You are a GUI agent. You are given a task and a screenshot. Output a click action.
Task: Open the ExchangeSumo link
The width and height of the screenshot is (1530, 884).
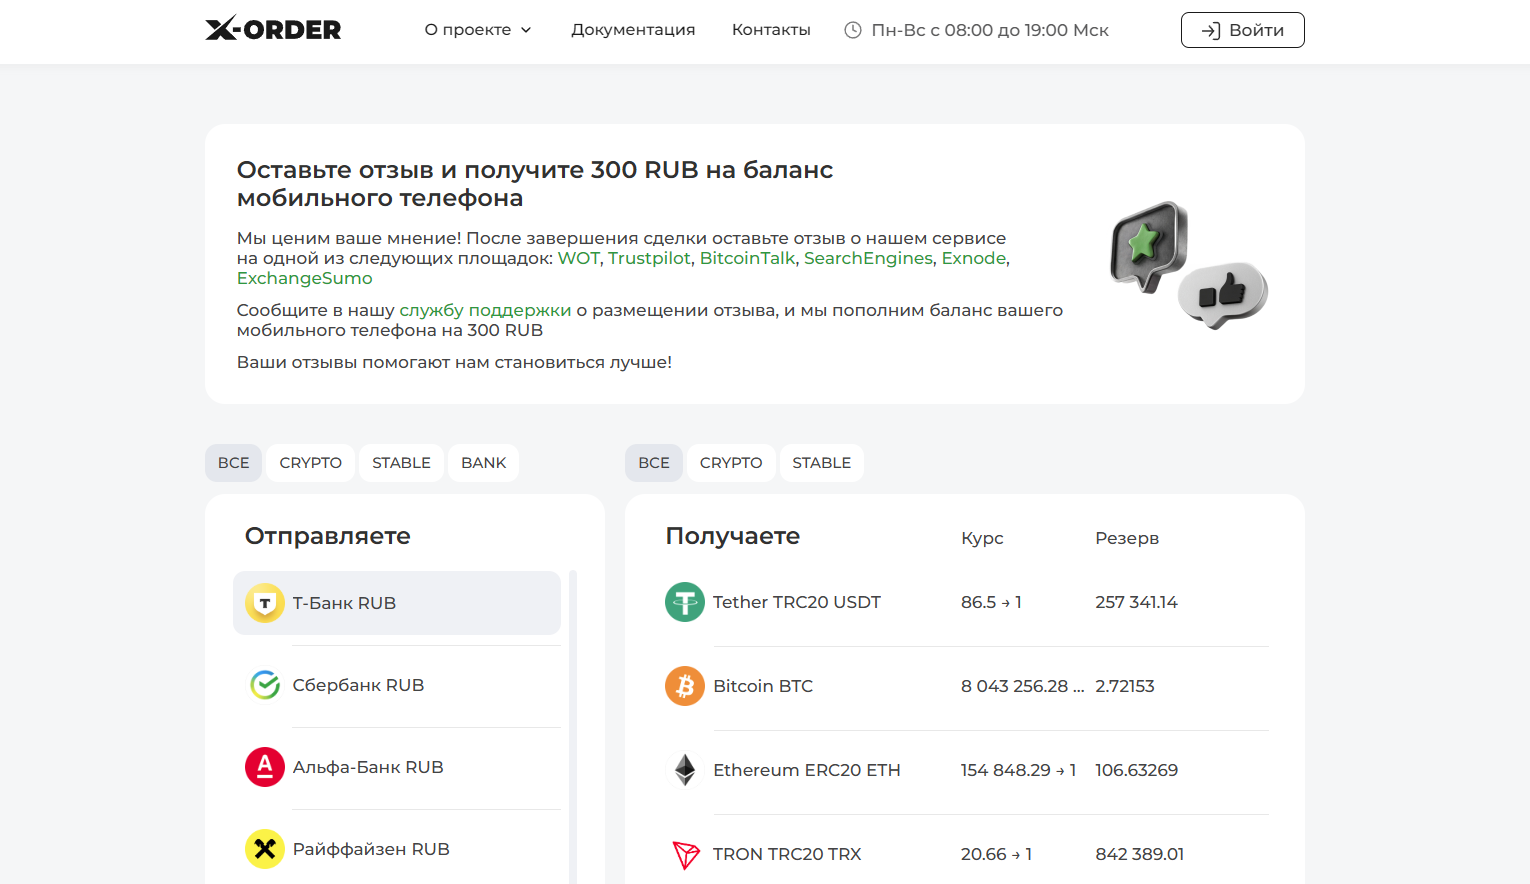tap(304, 278)
